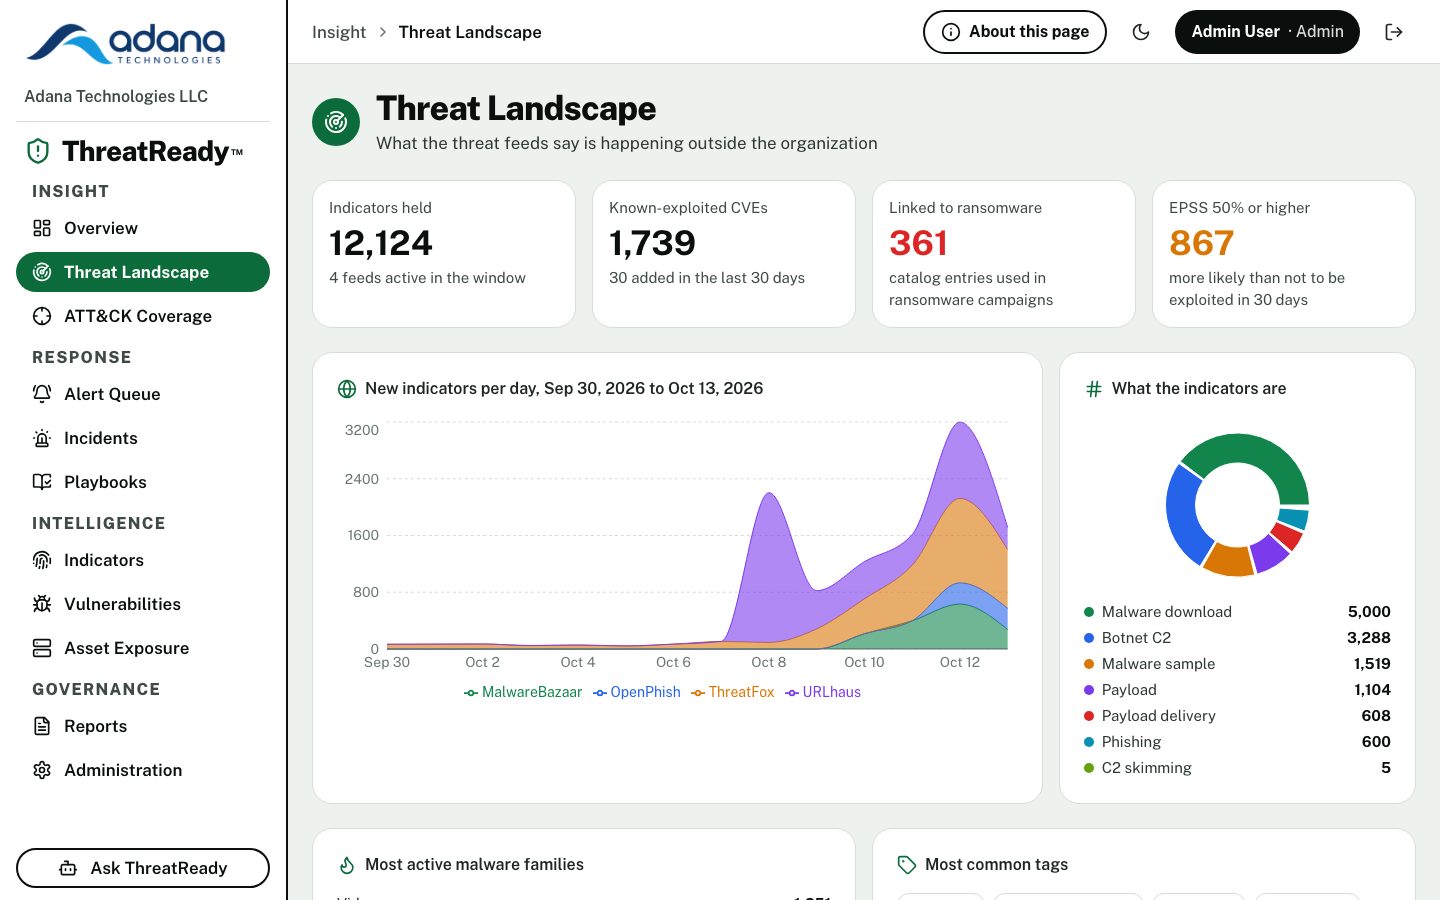The height and width of the screenshot is (900, 1440).
Task: Open Reports
Action: tap(143, 726)
